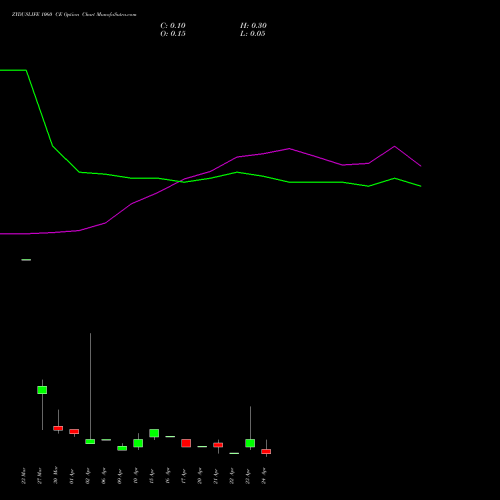
Task: Select the green candle above 10 Apr
Action: [x=138, y=443]
